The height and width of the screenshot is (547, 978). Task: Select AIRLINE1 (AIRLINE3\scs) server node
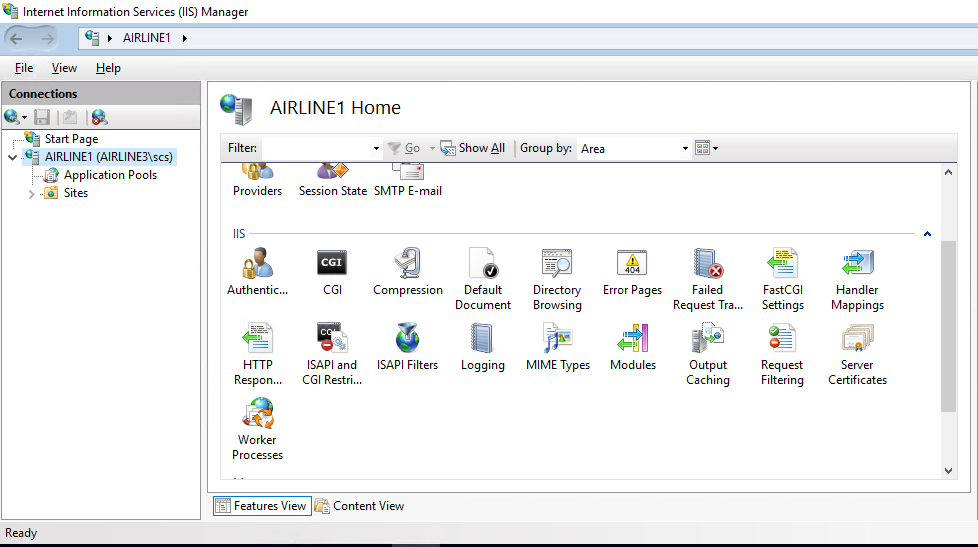(109, 157)
